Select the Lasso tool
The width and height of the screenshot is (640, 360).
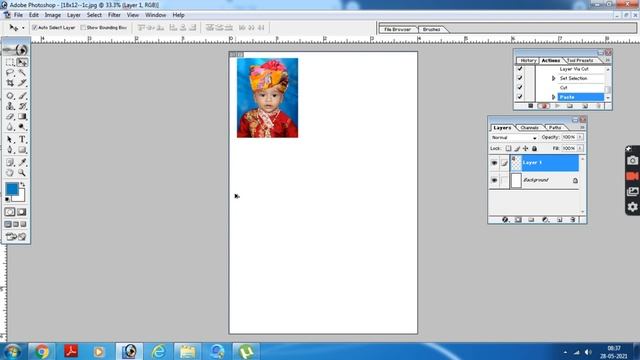[10, 73]
